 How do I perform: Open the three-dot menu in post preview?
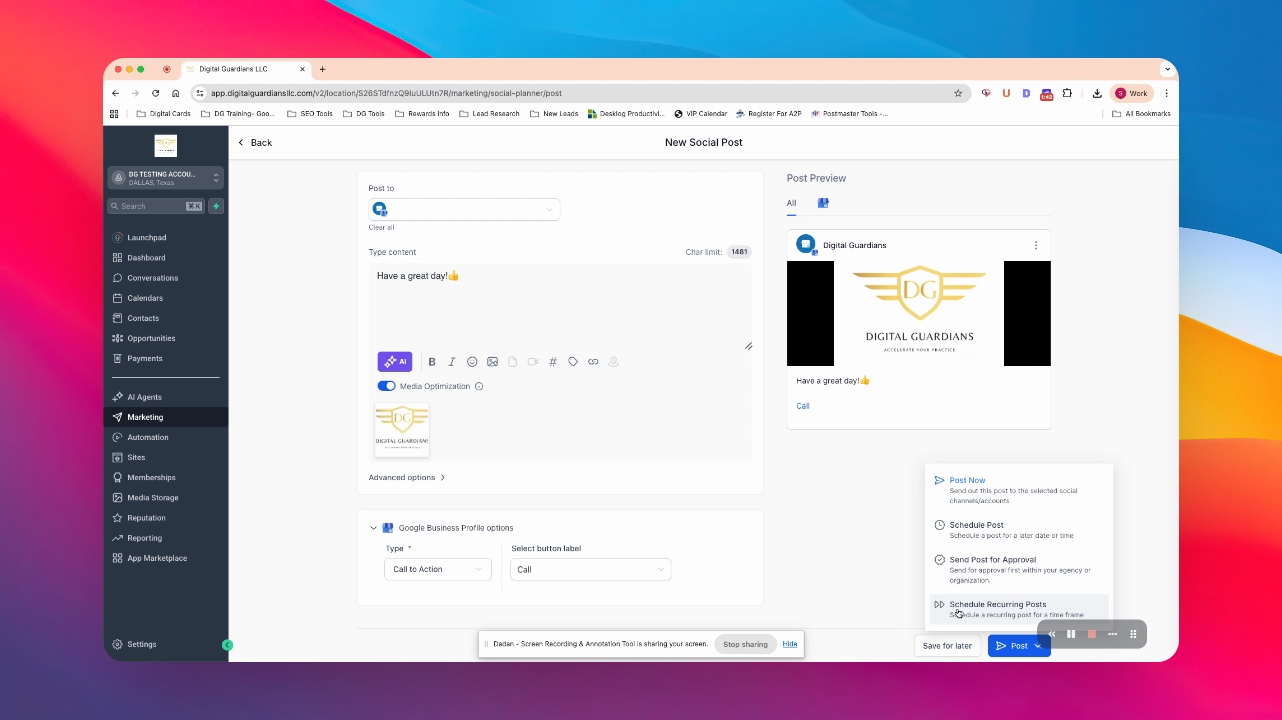(1035, 245)
